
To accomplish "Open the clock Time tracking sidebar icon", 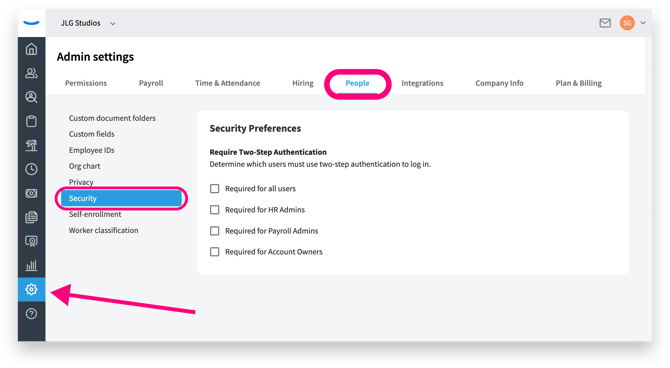I will pos(31,169).
